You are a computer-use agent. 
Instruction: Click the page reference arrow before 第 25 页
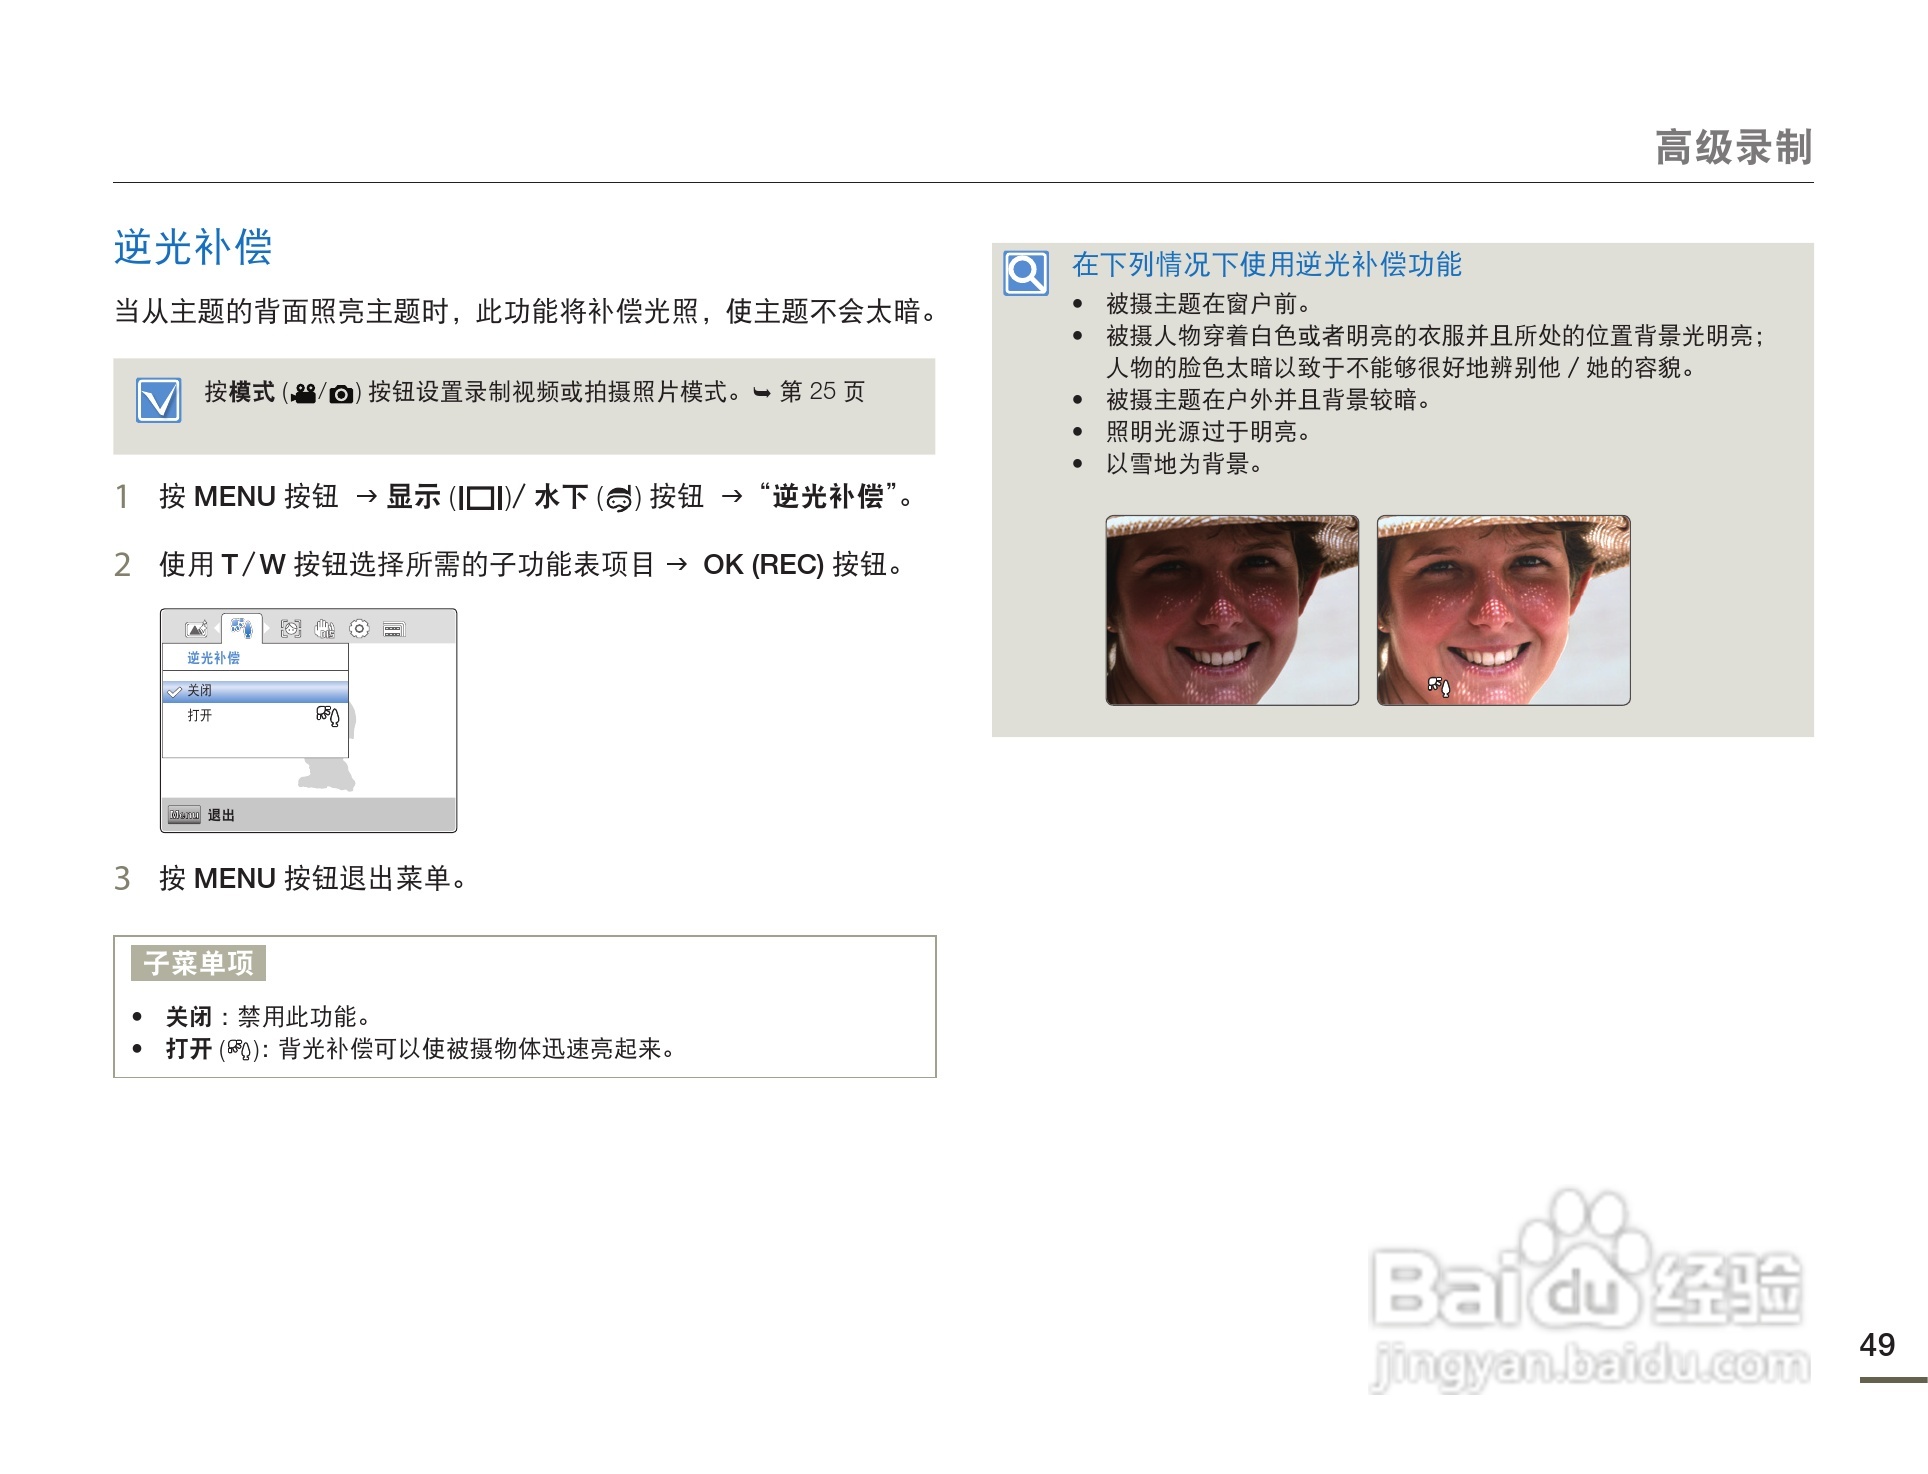pyautogui.click(x=762, y=394)
